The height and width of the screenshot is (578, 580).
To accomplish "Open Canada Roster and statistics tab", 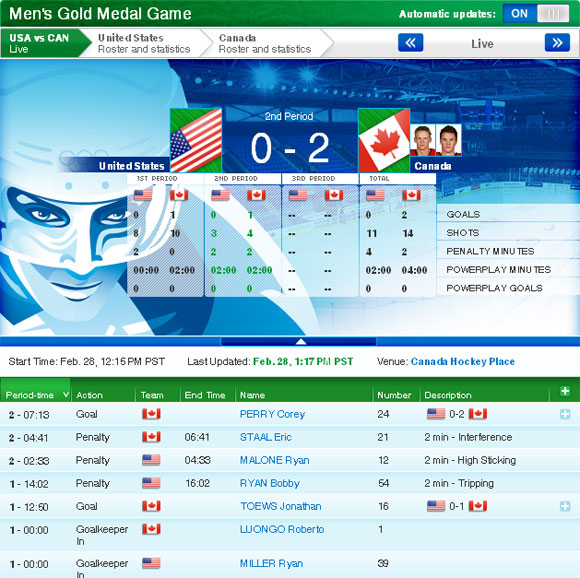I will (x=265, y=43).
